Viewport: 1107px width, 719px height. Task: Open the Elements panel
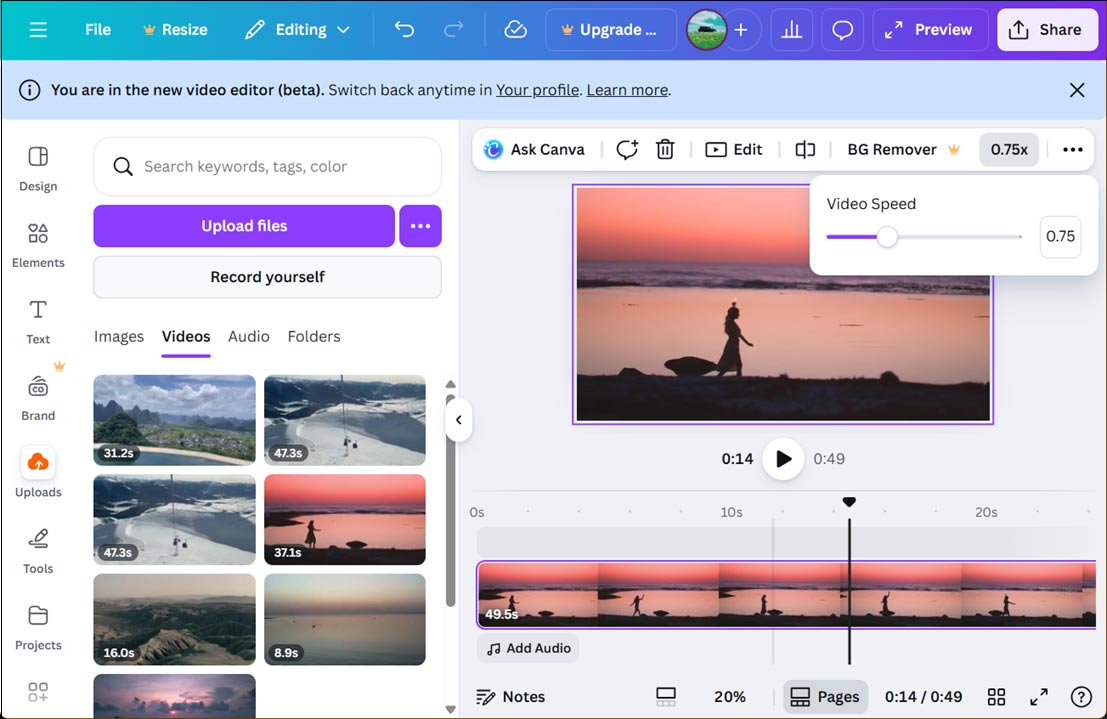pos(38,245)
